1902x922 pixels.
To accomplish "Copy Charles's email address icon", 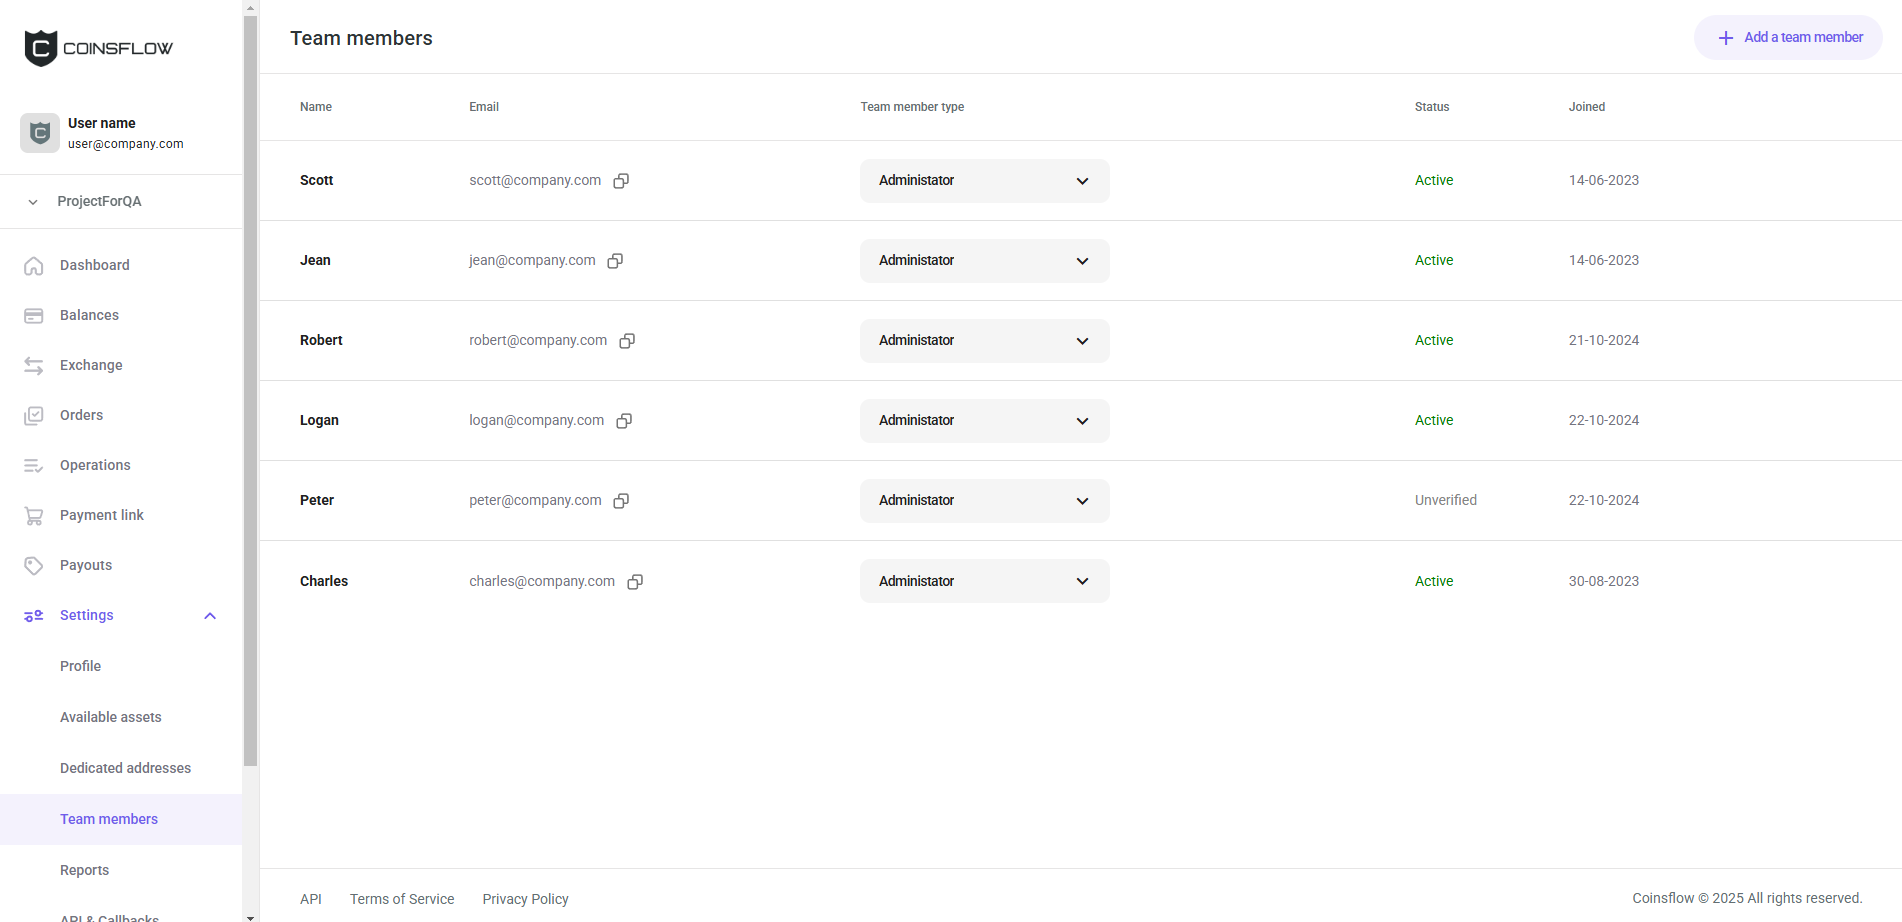I will 635,582.
